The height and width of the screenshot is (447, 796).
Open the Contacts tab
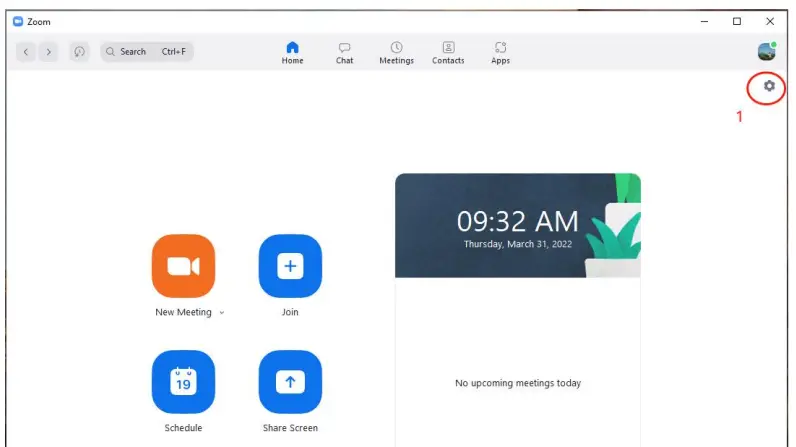pos(448,53)
